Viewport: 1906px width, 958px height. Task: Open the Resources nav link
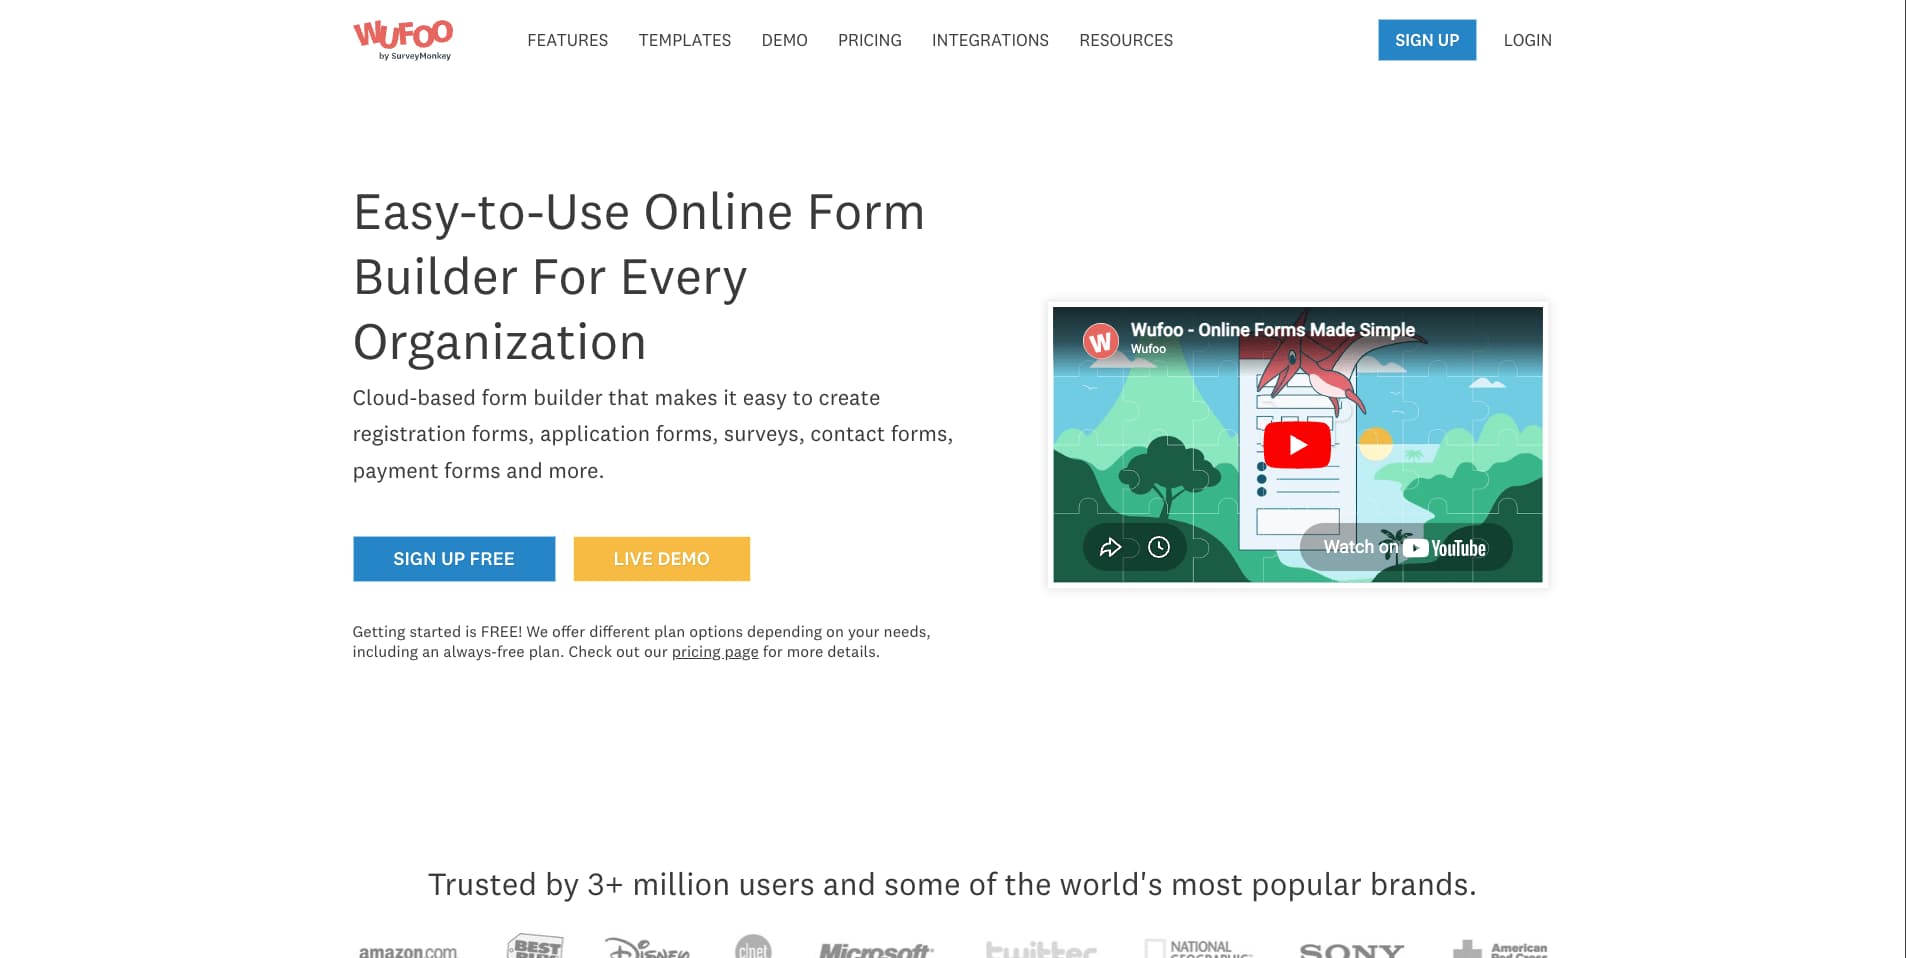click(1126, 40)
